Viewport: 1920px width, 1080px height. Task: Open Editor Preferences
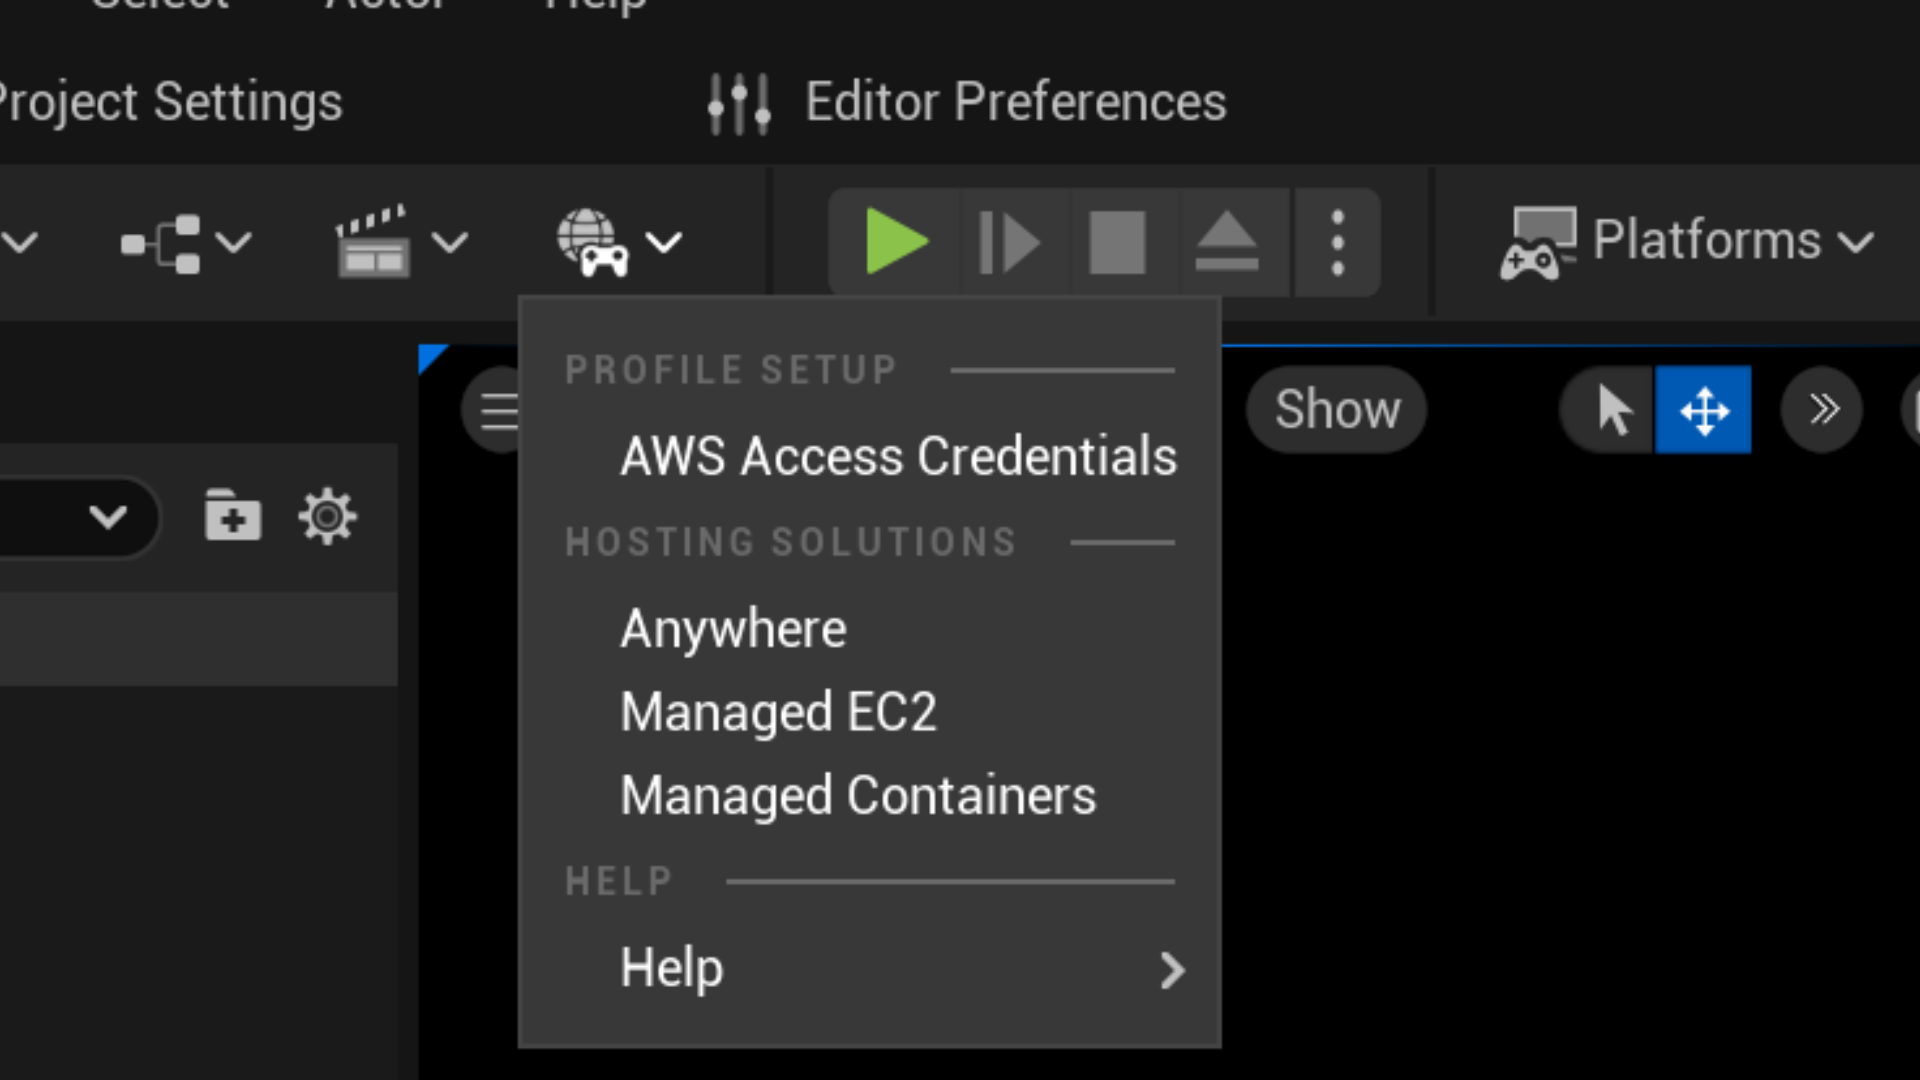968,102
